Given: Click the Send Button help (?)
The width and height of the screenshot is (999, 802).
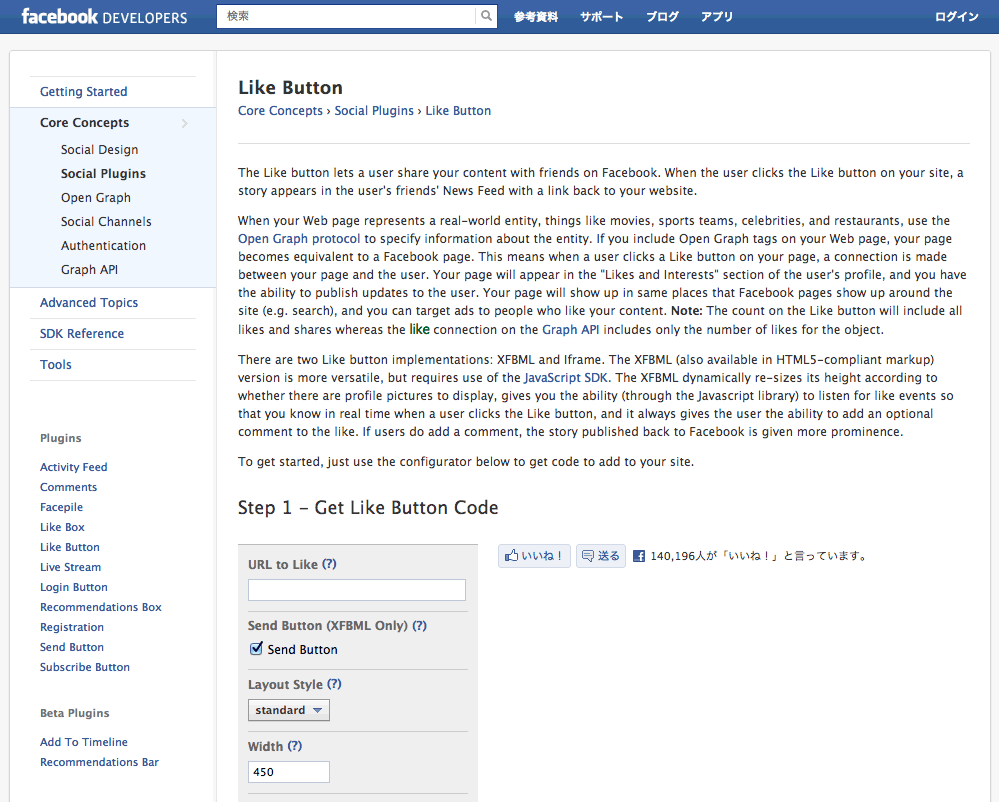Looking at the screenshot, I should tap(419, 626).
